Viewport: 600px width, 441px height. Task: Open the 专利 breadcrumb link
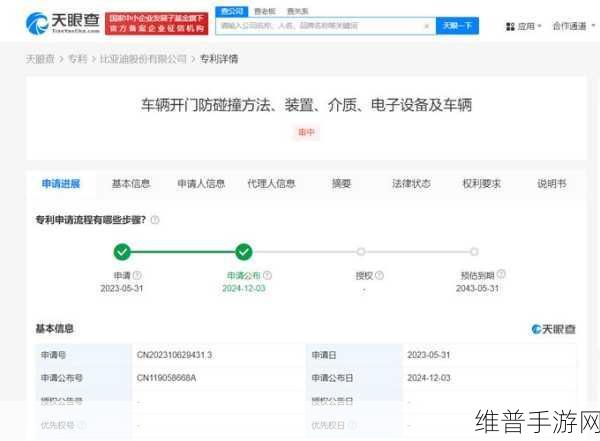pos(78,59)
